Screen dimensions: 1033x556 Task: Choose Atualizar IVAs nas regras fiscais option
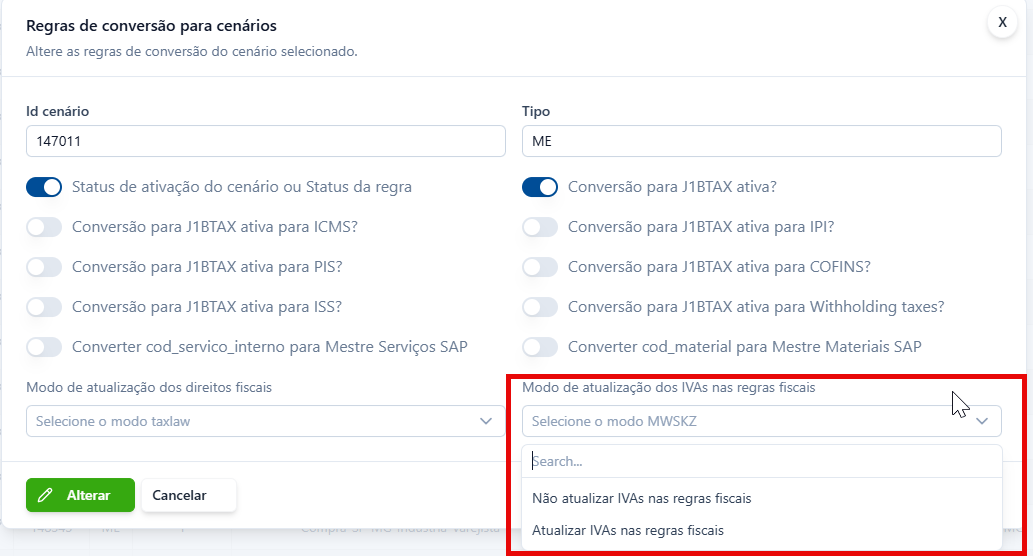point(762,530)
